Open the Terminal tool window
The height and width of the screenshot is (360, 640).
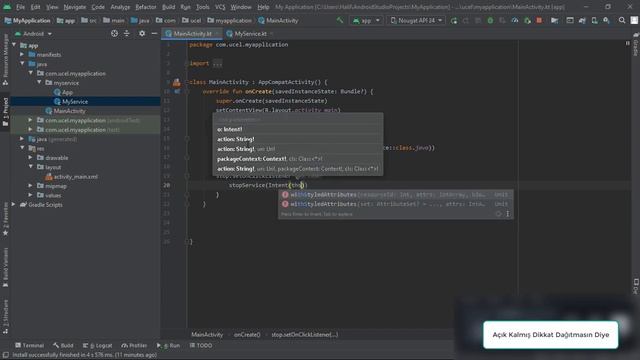click(29, 345)
